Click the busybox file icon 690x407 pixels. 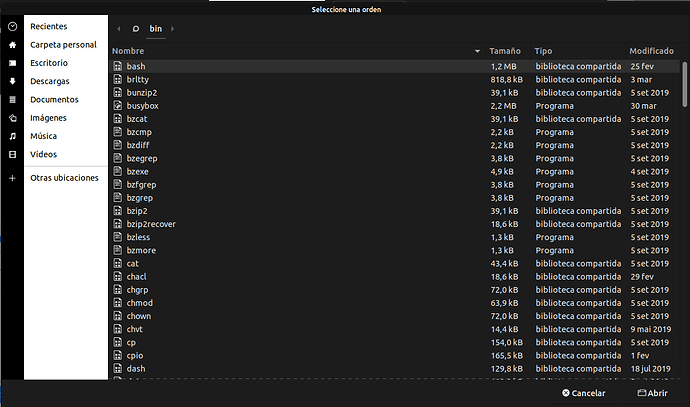[x=117, y=104]
